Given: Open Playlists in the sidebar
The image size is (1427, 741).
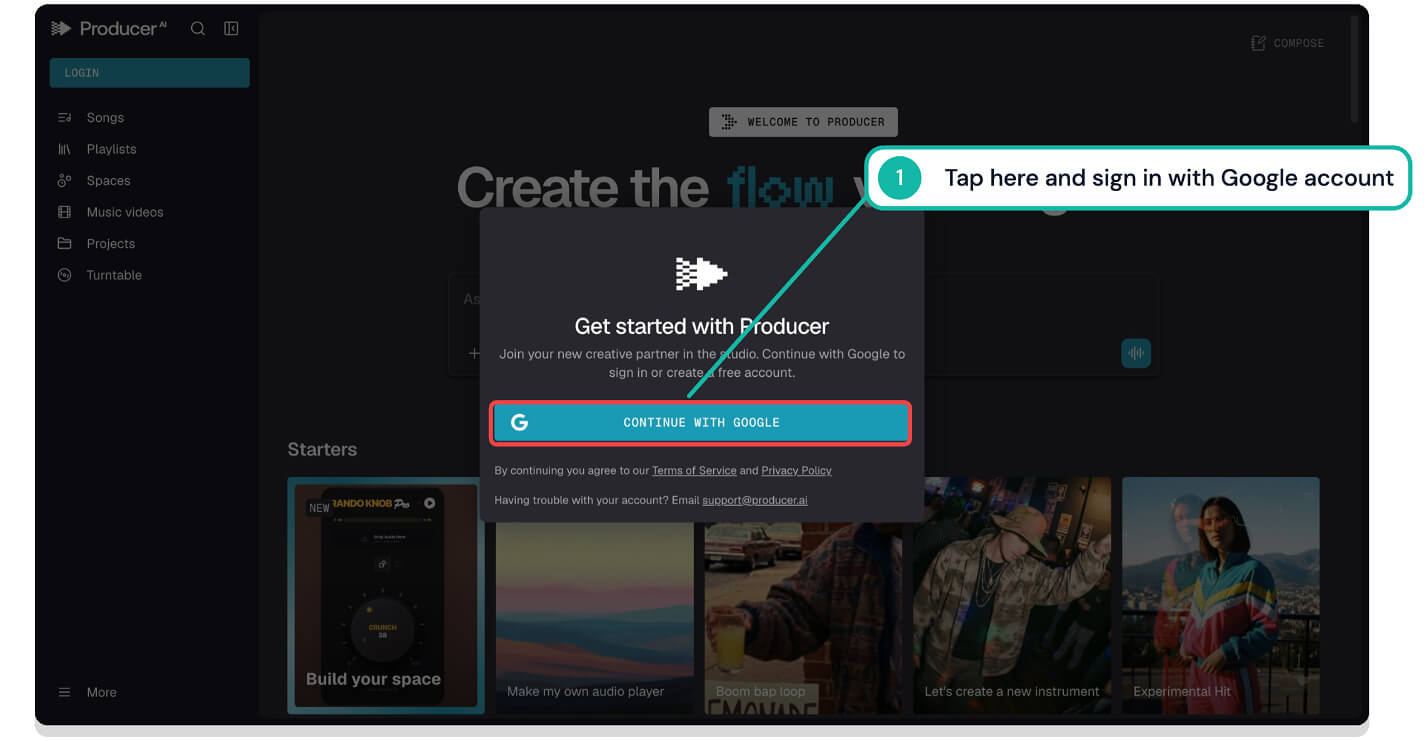Looking at the screenshot, I should 111,149.
